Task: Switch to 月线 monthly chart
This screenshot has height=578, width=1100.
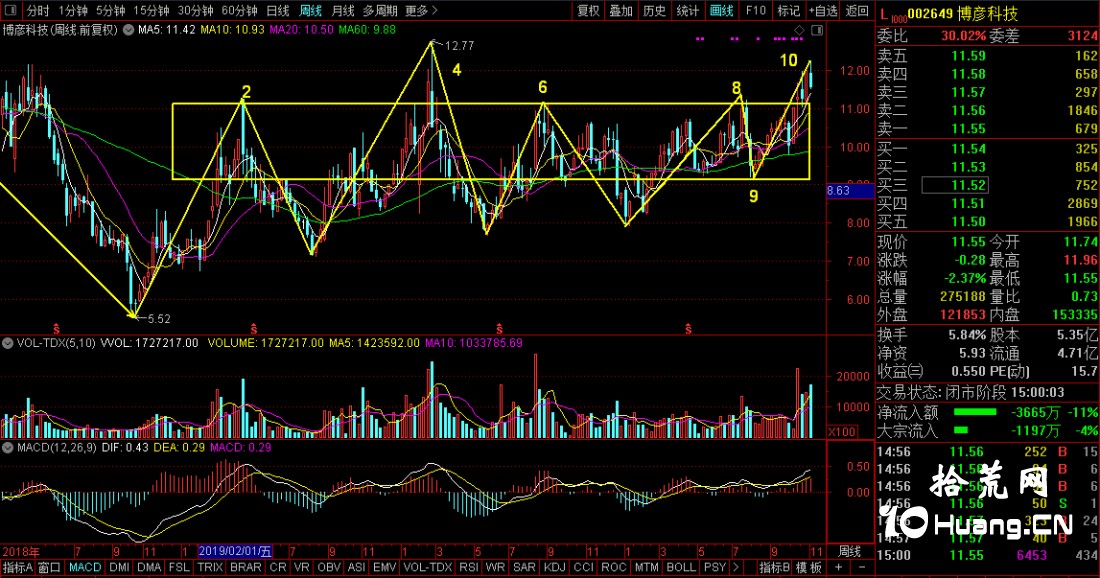Action: (x=342, y=11)
